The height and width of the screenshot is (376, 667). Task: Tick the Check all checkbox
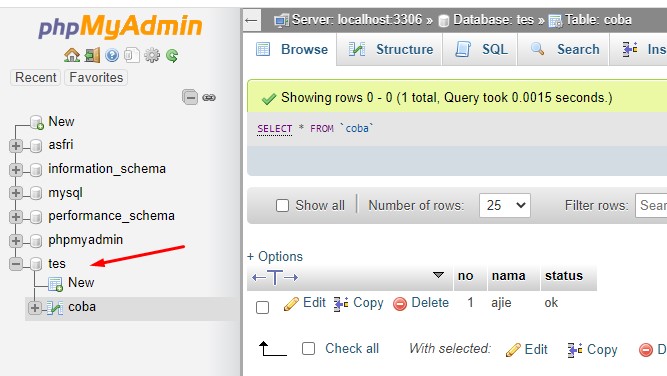point(308,349)
